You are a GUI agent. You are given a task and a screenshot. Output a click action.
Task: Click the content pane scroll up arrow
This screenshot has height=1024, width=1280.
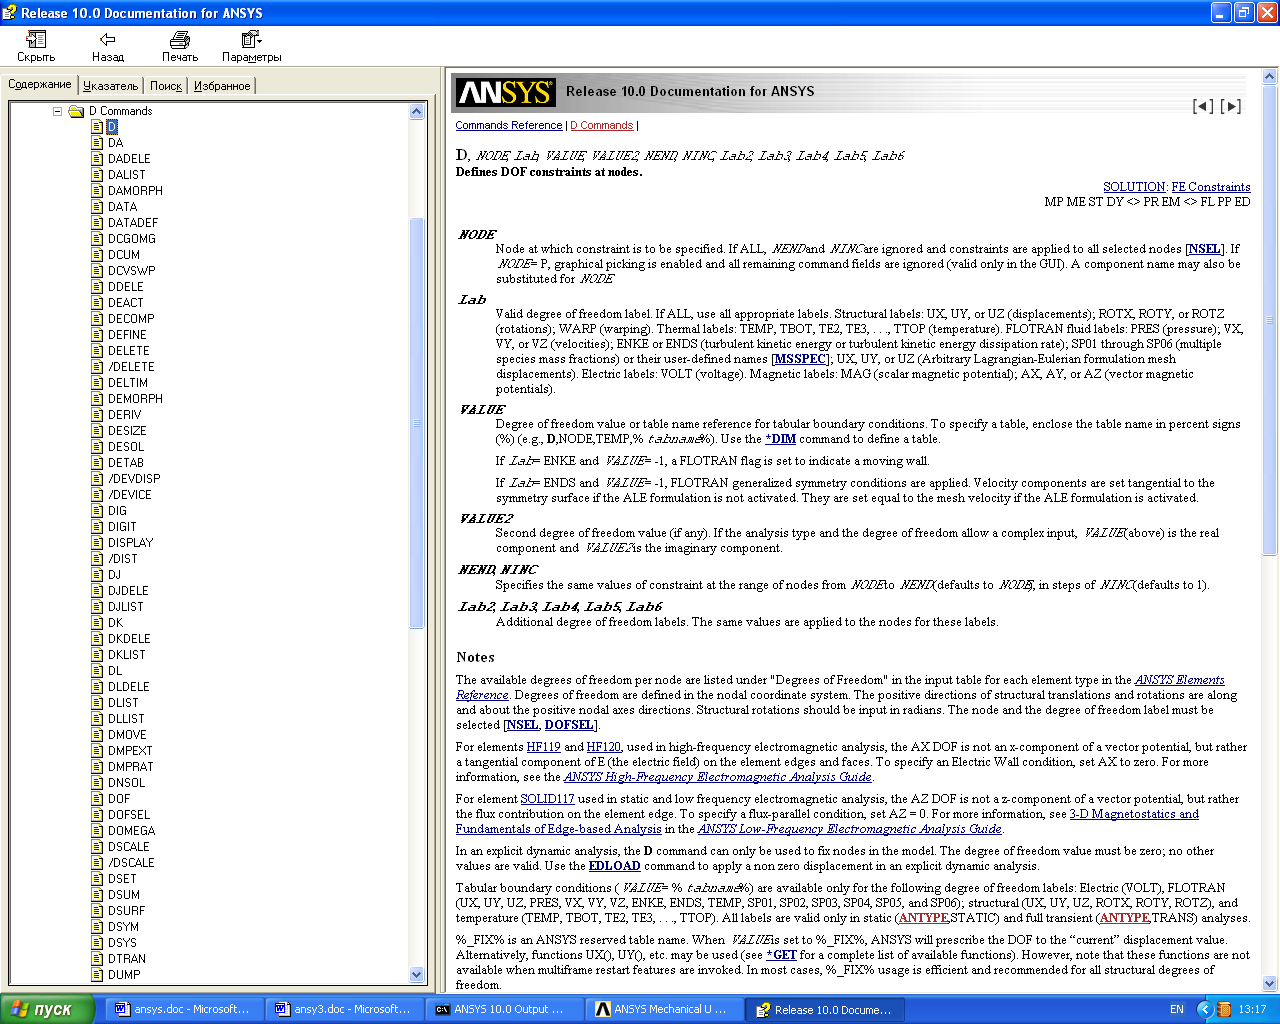(x=1270, y=76)
